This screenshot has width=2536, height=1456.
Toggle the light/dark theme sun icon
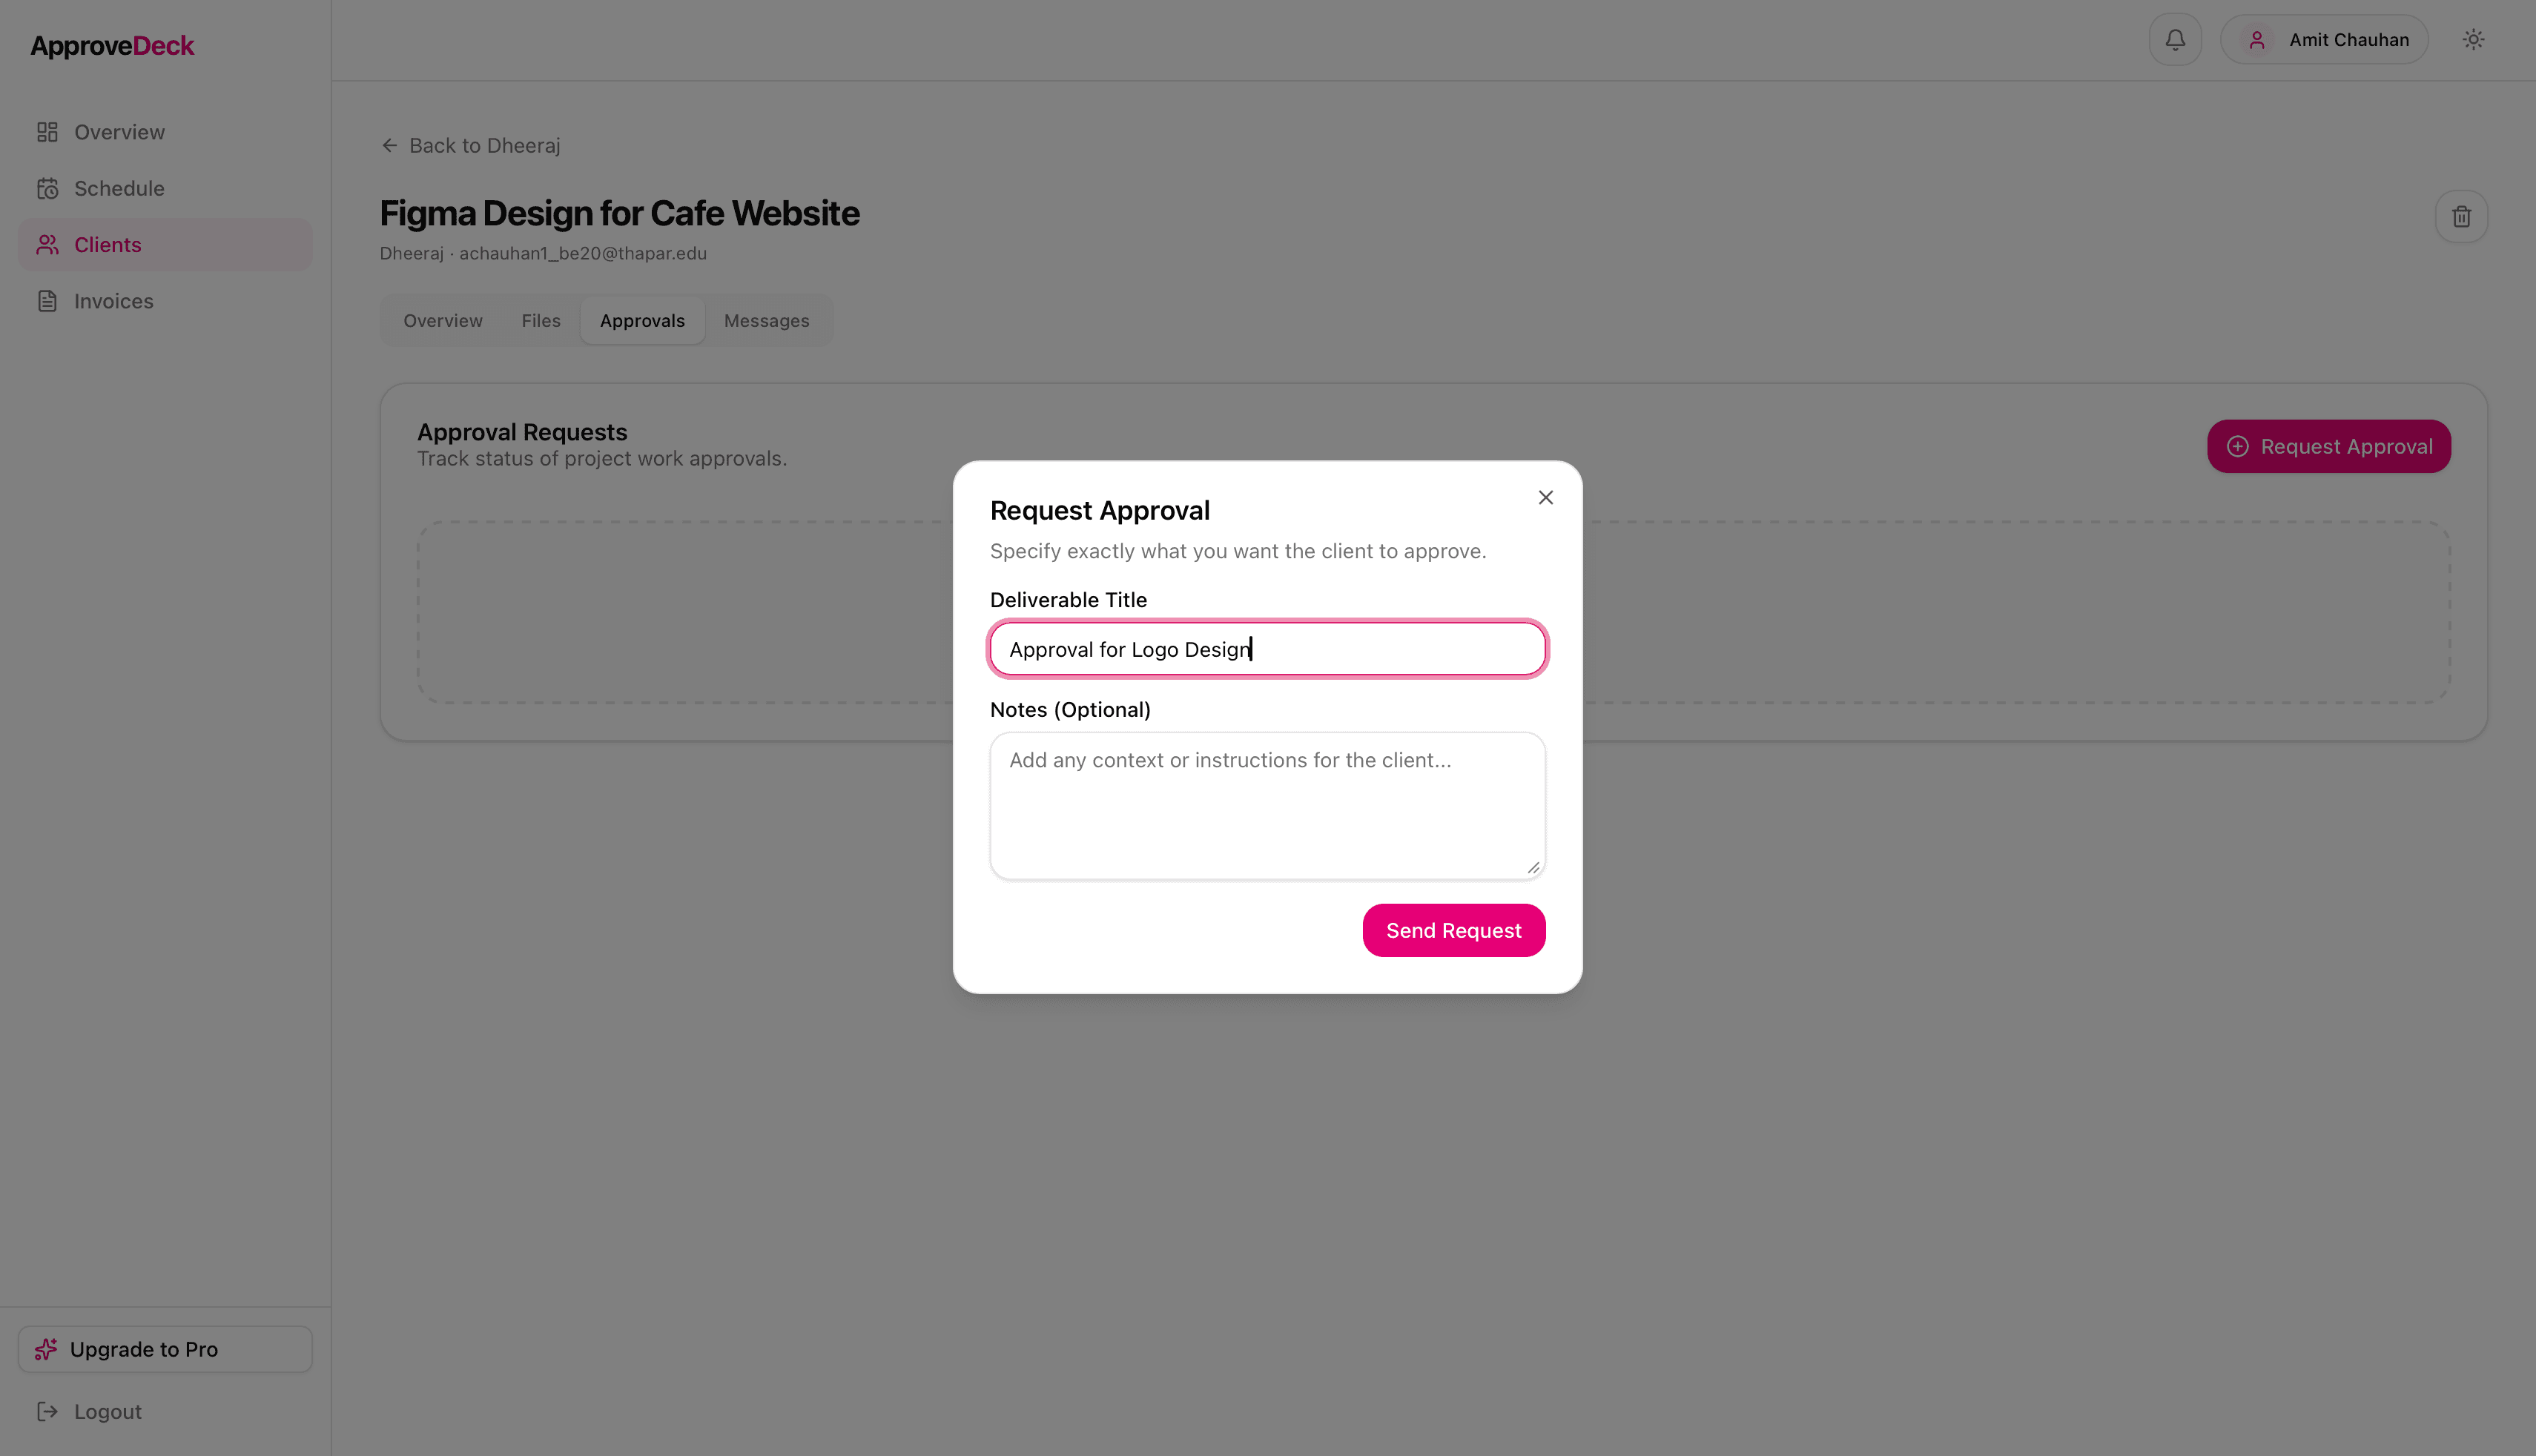pyautogui.click(x=2474, y=39)
